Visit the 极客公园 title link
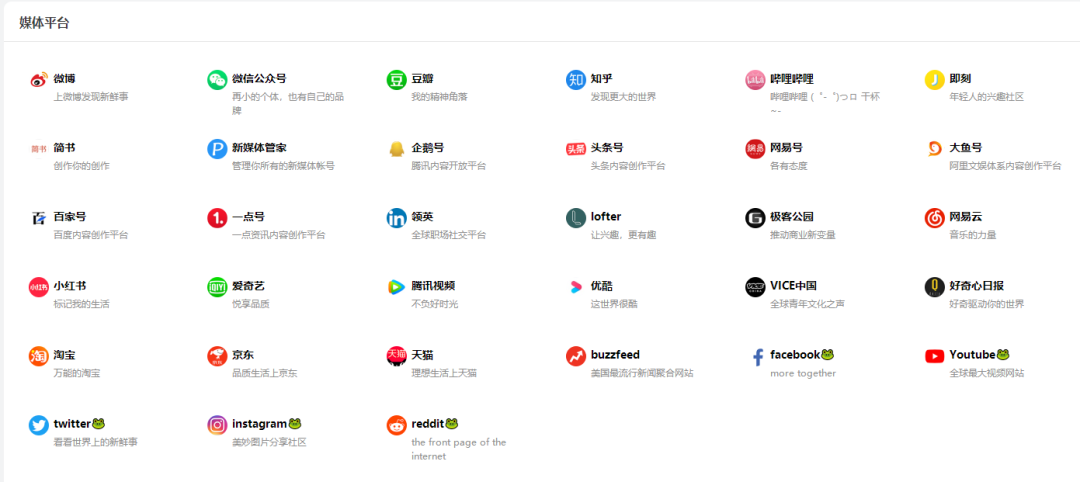The height and width of the screenshot is (482, 1080). click(791, 217)
